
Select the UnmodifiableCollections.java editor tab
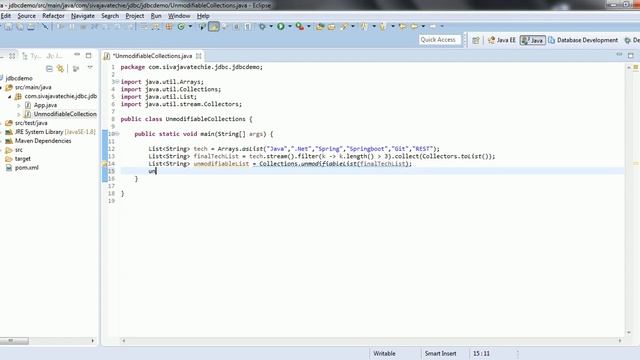click(x=152, y=56)
